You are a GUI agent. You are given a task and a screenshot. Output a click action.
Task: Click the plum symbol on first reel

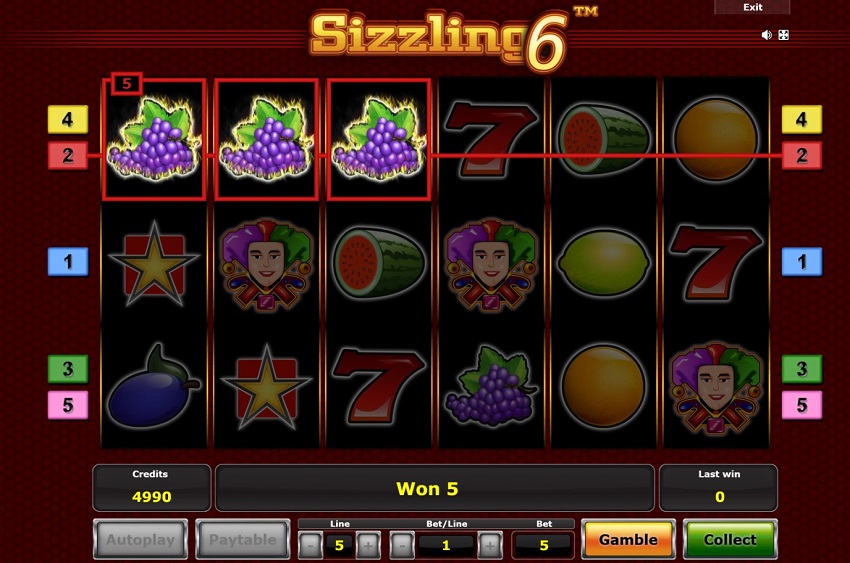(x=153, y=386)
